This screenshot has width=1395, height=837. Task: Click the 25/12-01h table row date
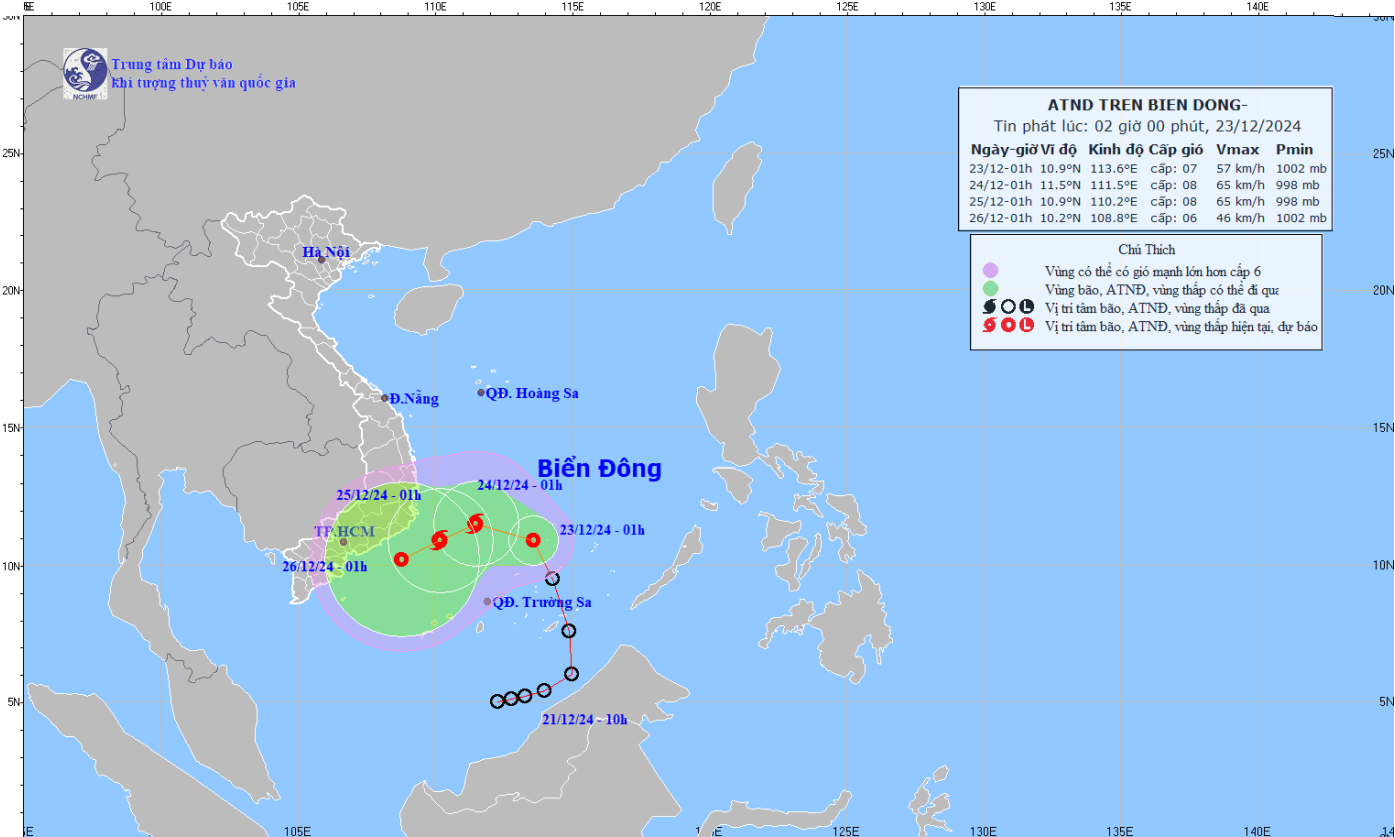click(1002, 201)
